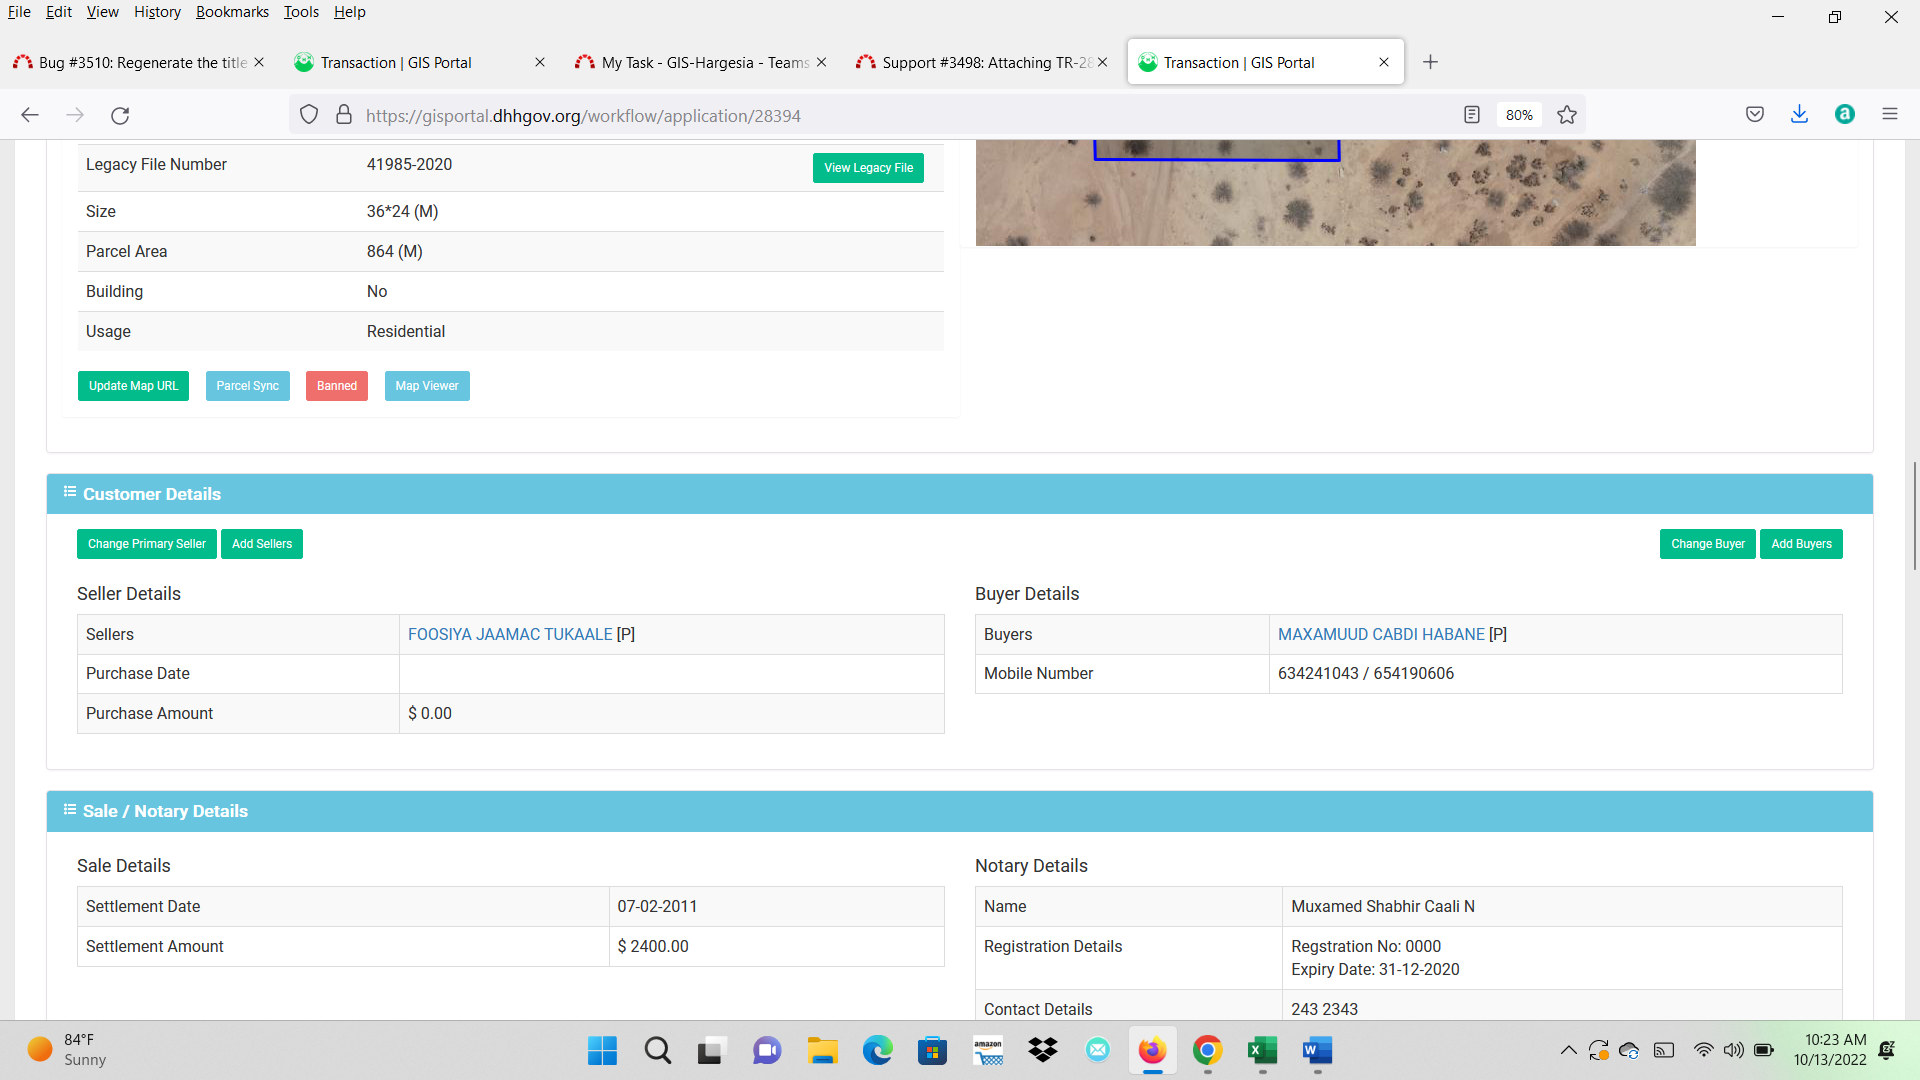Close the Bug #3510 tab
Viewport: 1920px width, 1080px height.
259,62
